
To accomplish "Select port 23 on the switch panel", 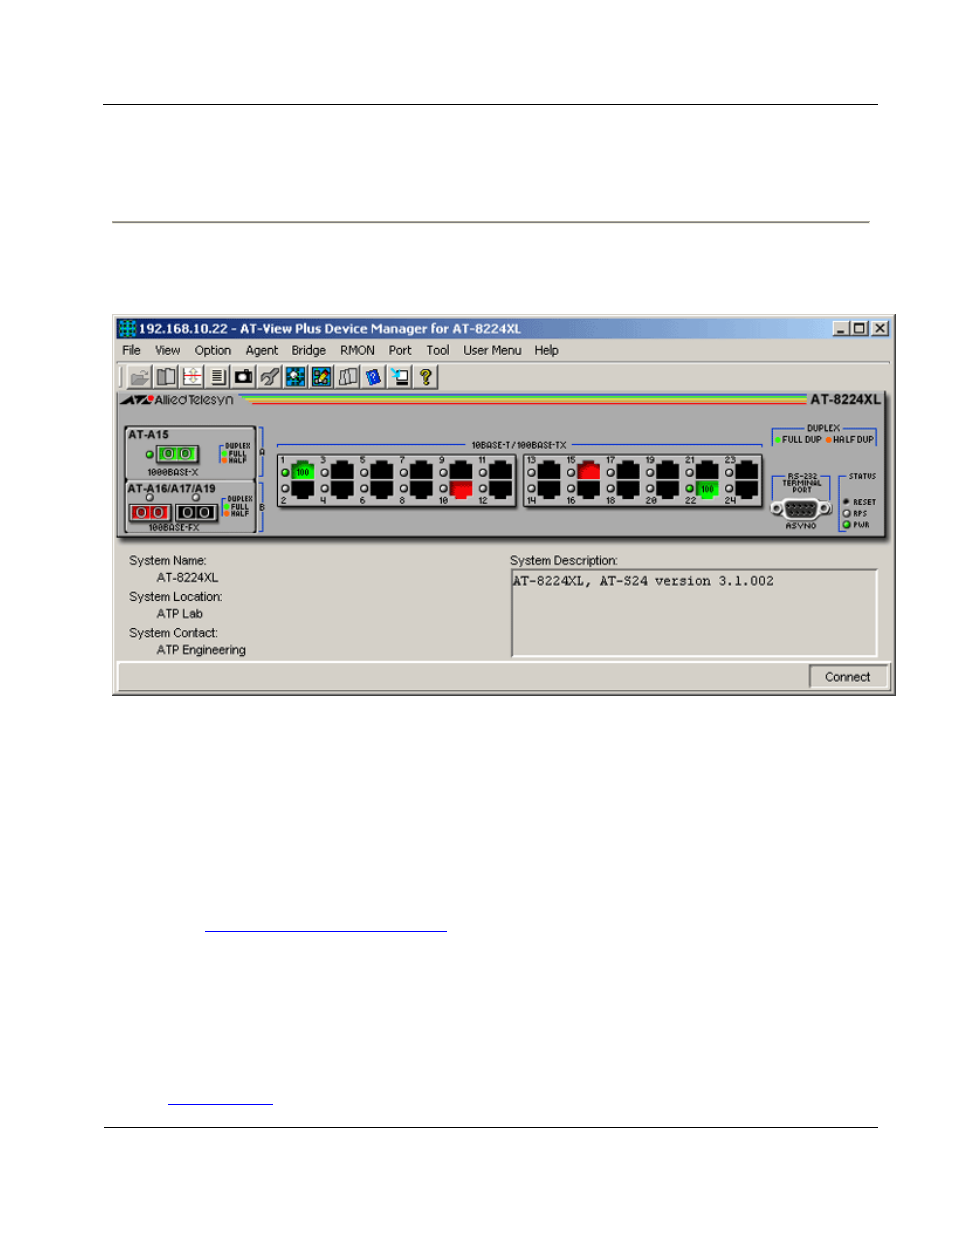I will [x=746, y=471].
